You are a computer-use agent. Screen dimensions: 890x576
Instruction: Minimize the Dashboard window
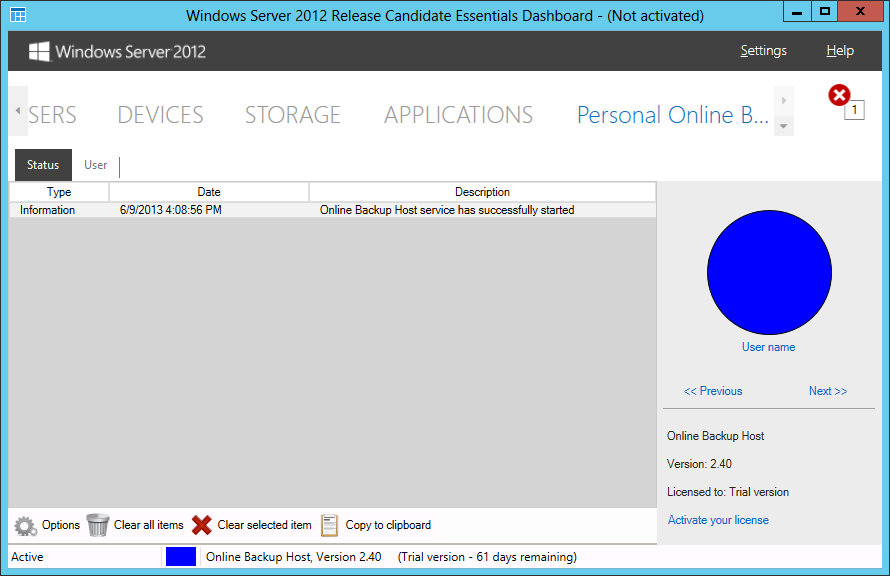point(797,11)
